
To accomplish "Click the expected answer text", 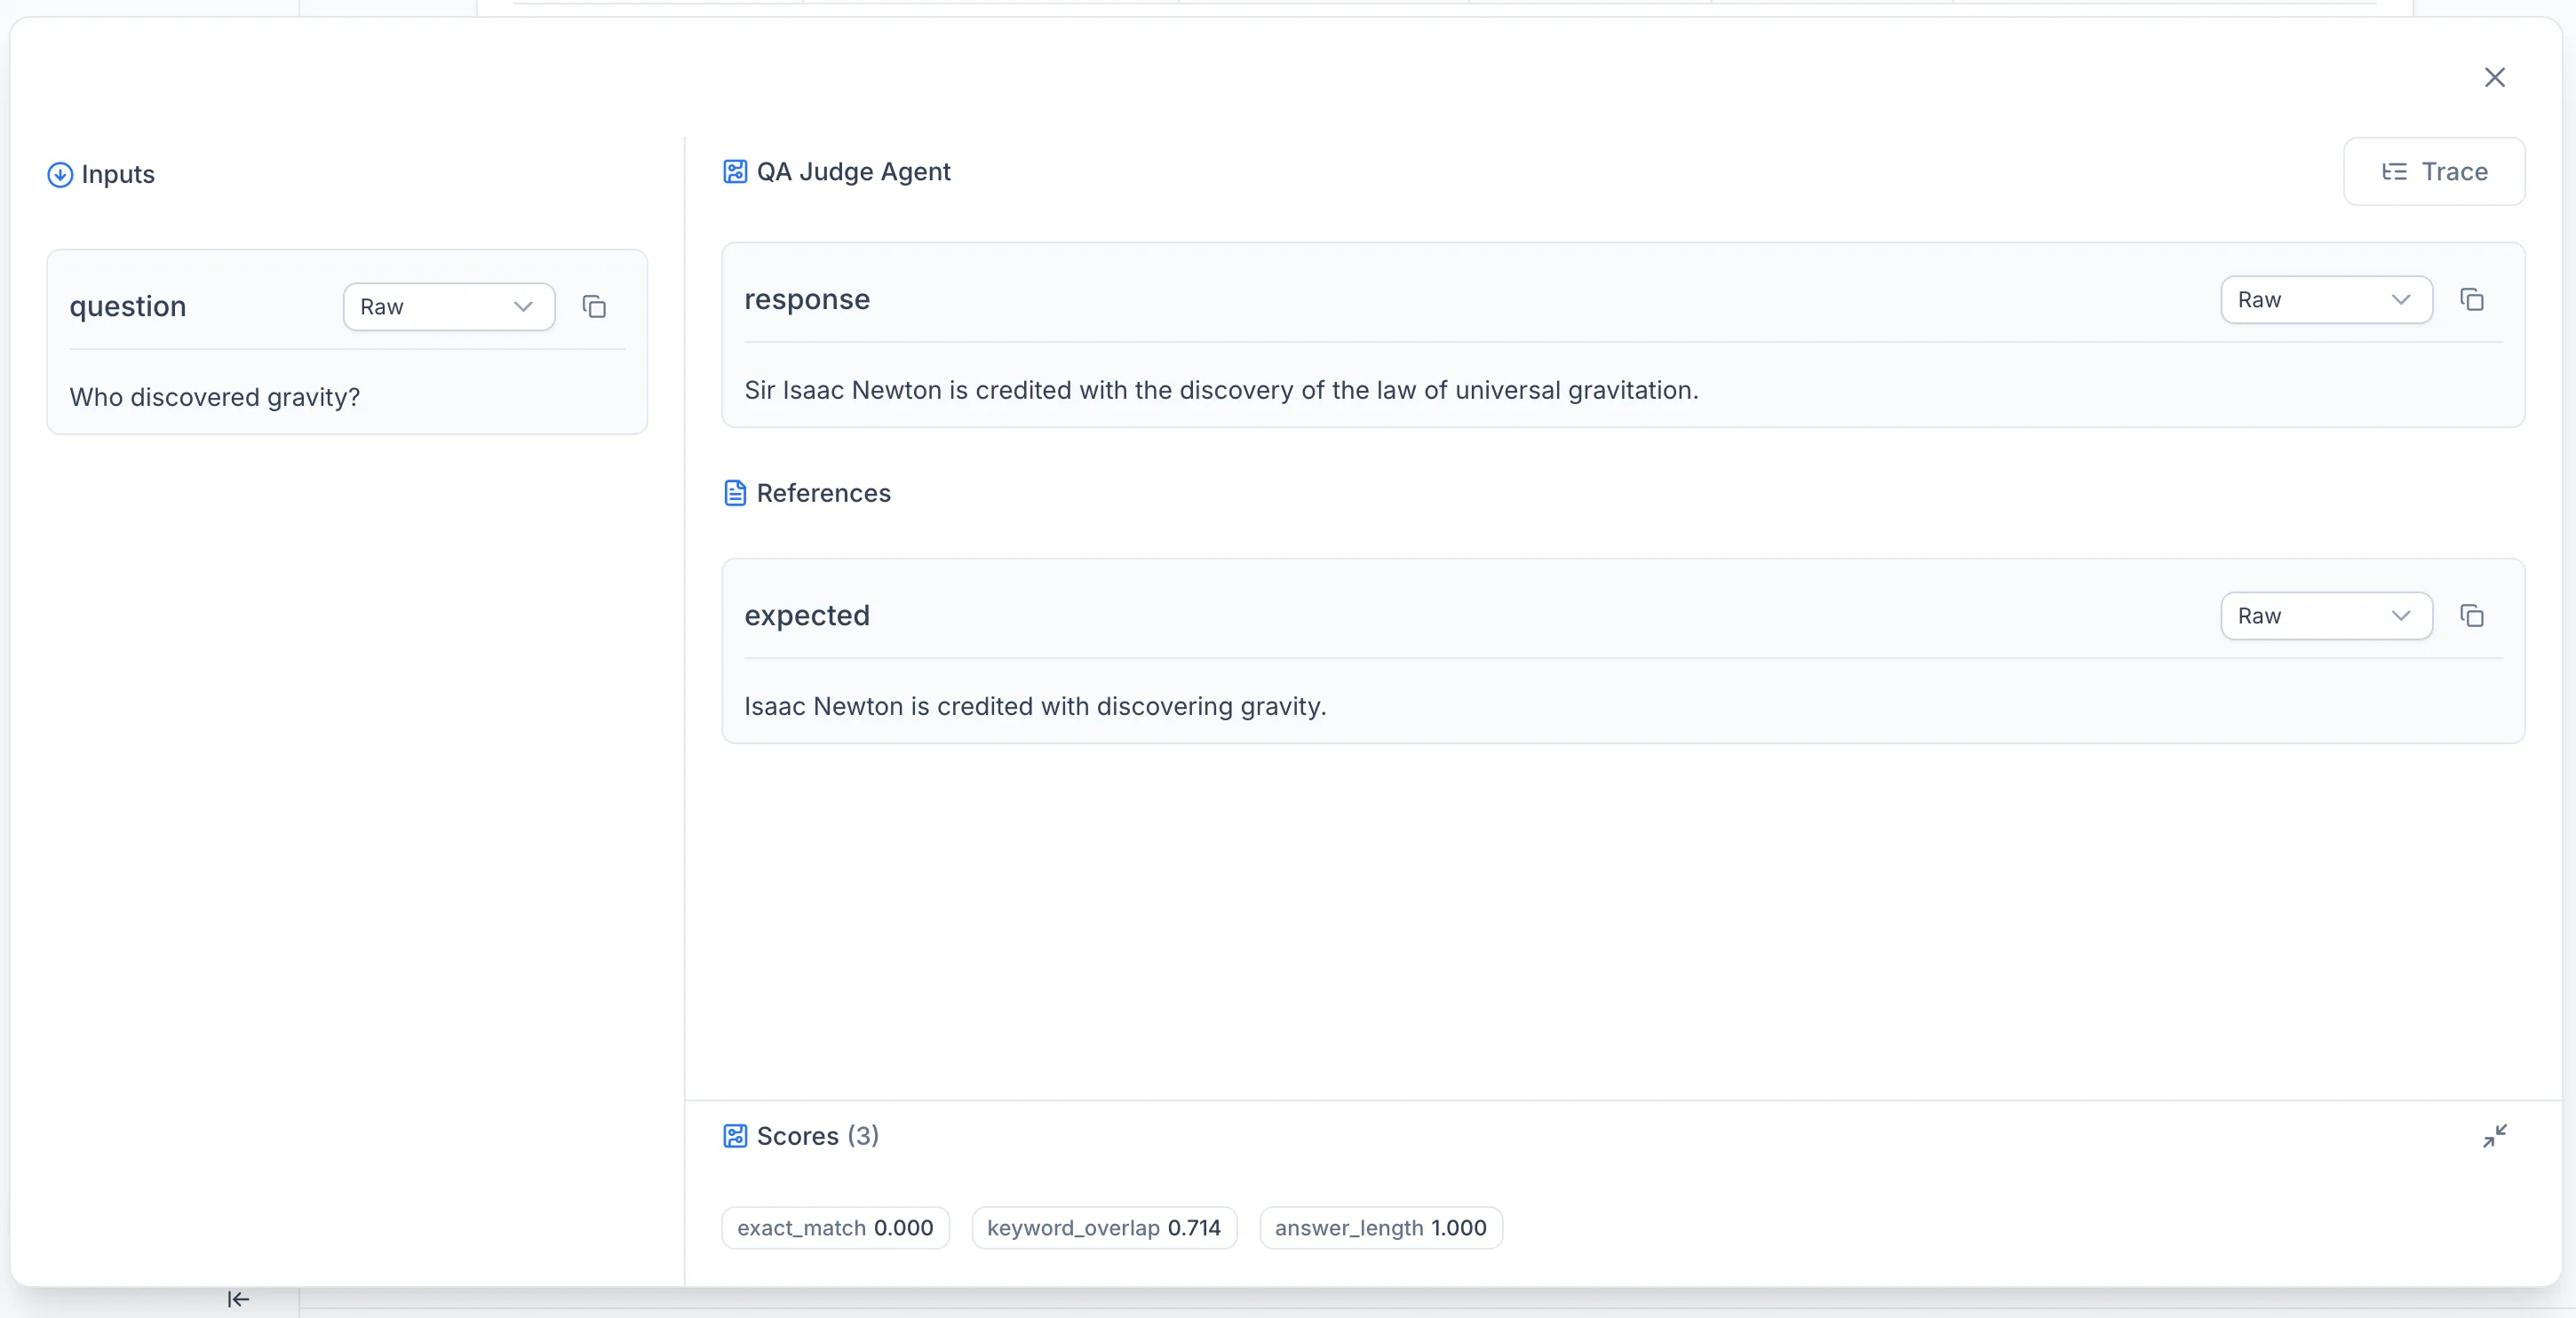I will tap(1035, 706).
